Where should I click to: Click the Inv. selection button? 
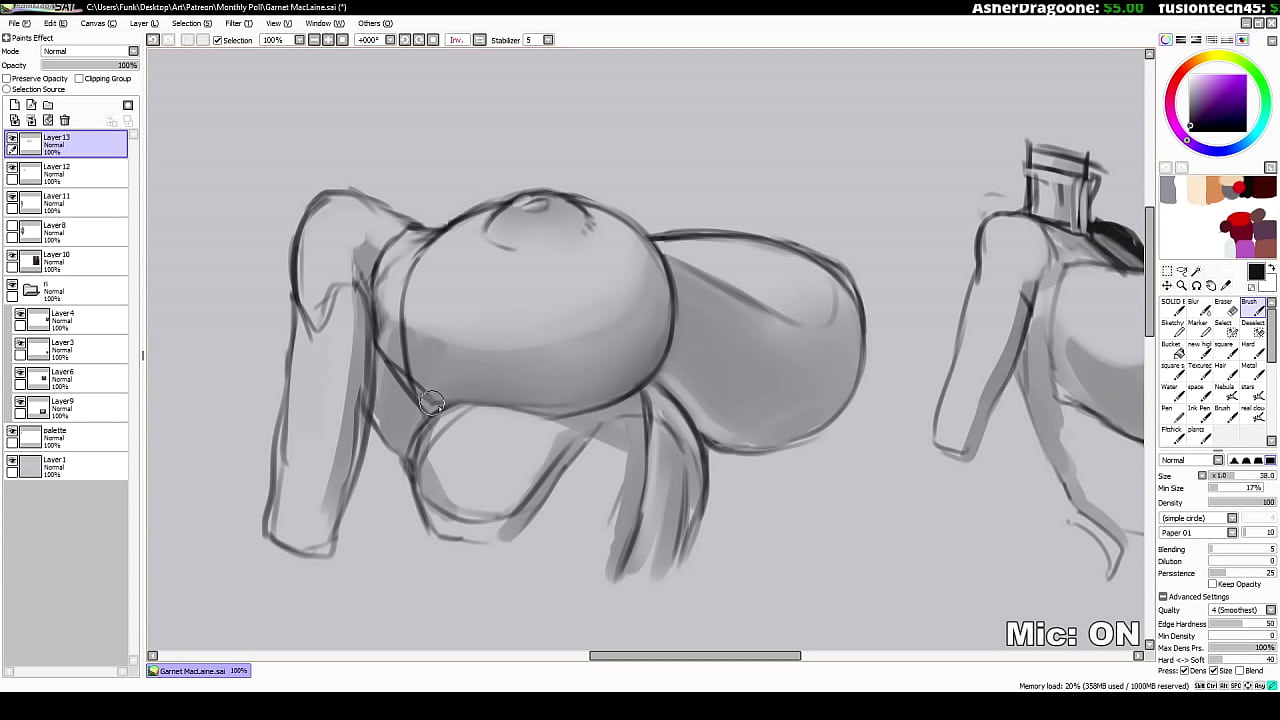456,40
